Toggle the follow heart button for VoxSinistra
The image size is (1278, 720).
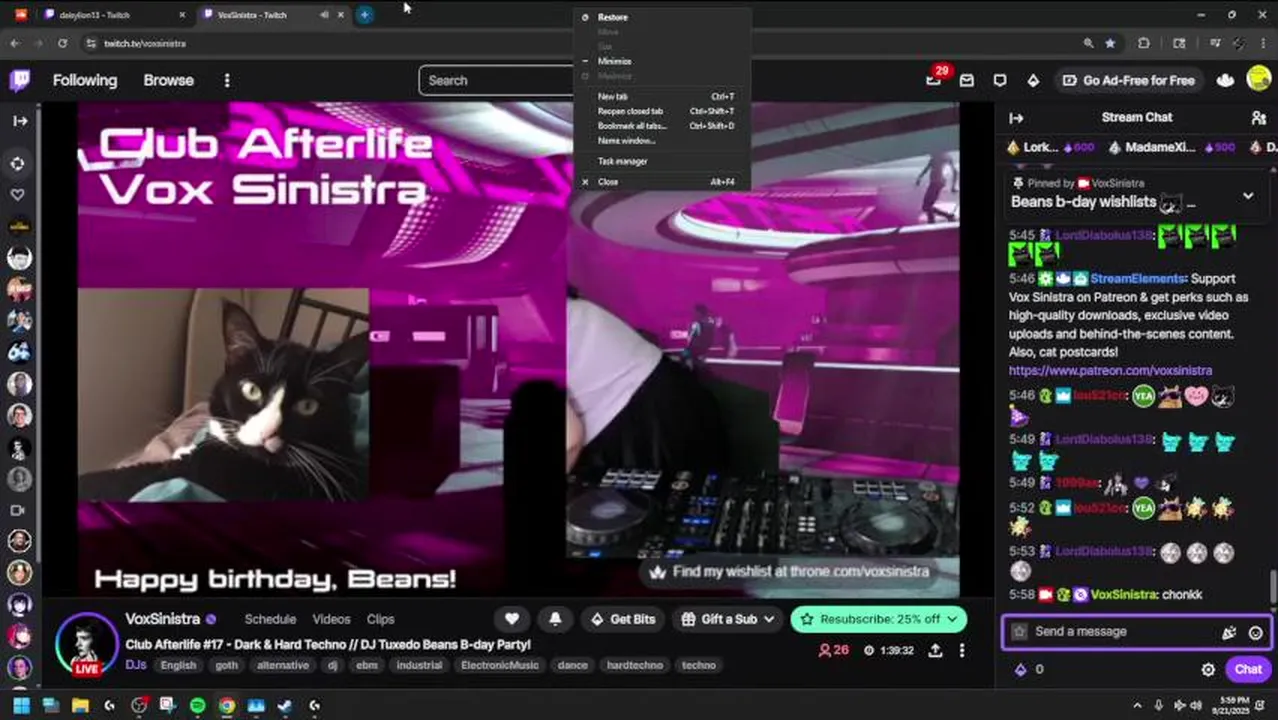(x=512, y=620)
